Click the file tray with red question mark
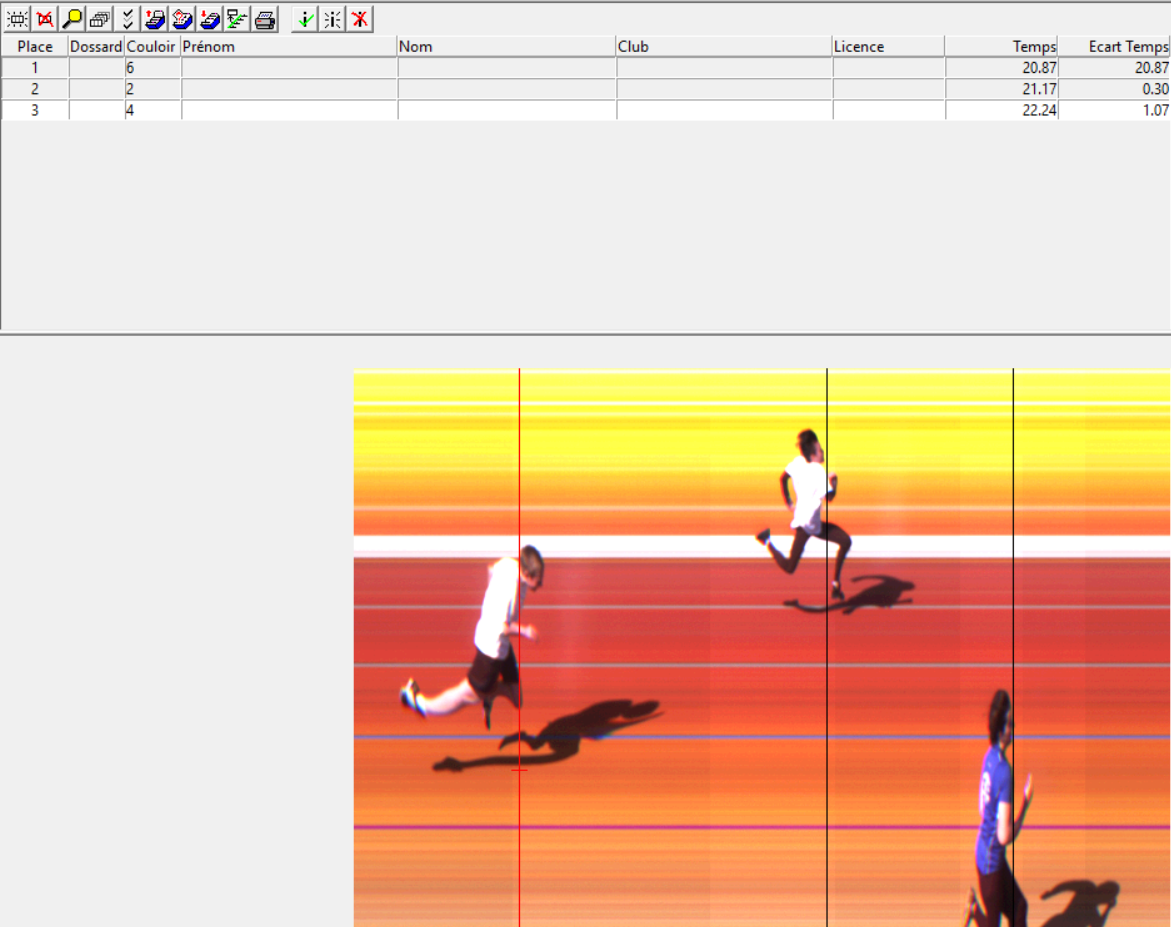 point(183,19)
